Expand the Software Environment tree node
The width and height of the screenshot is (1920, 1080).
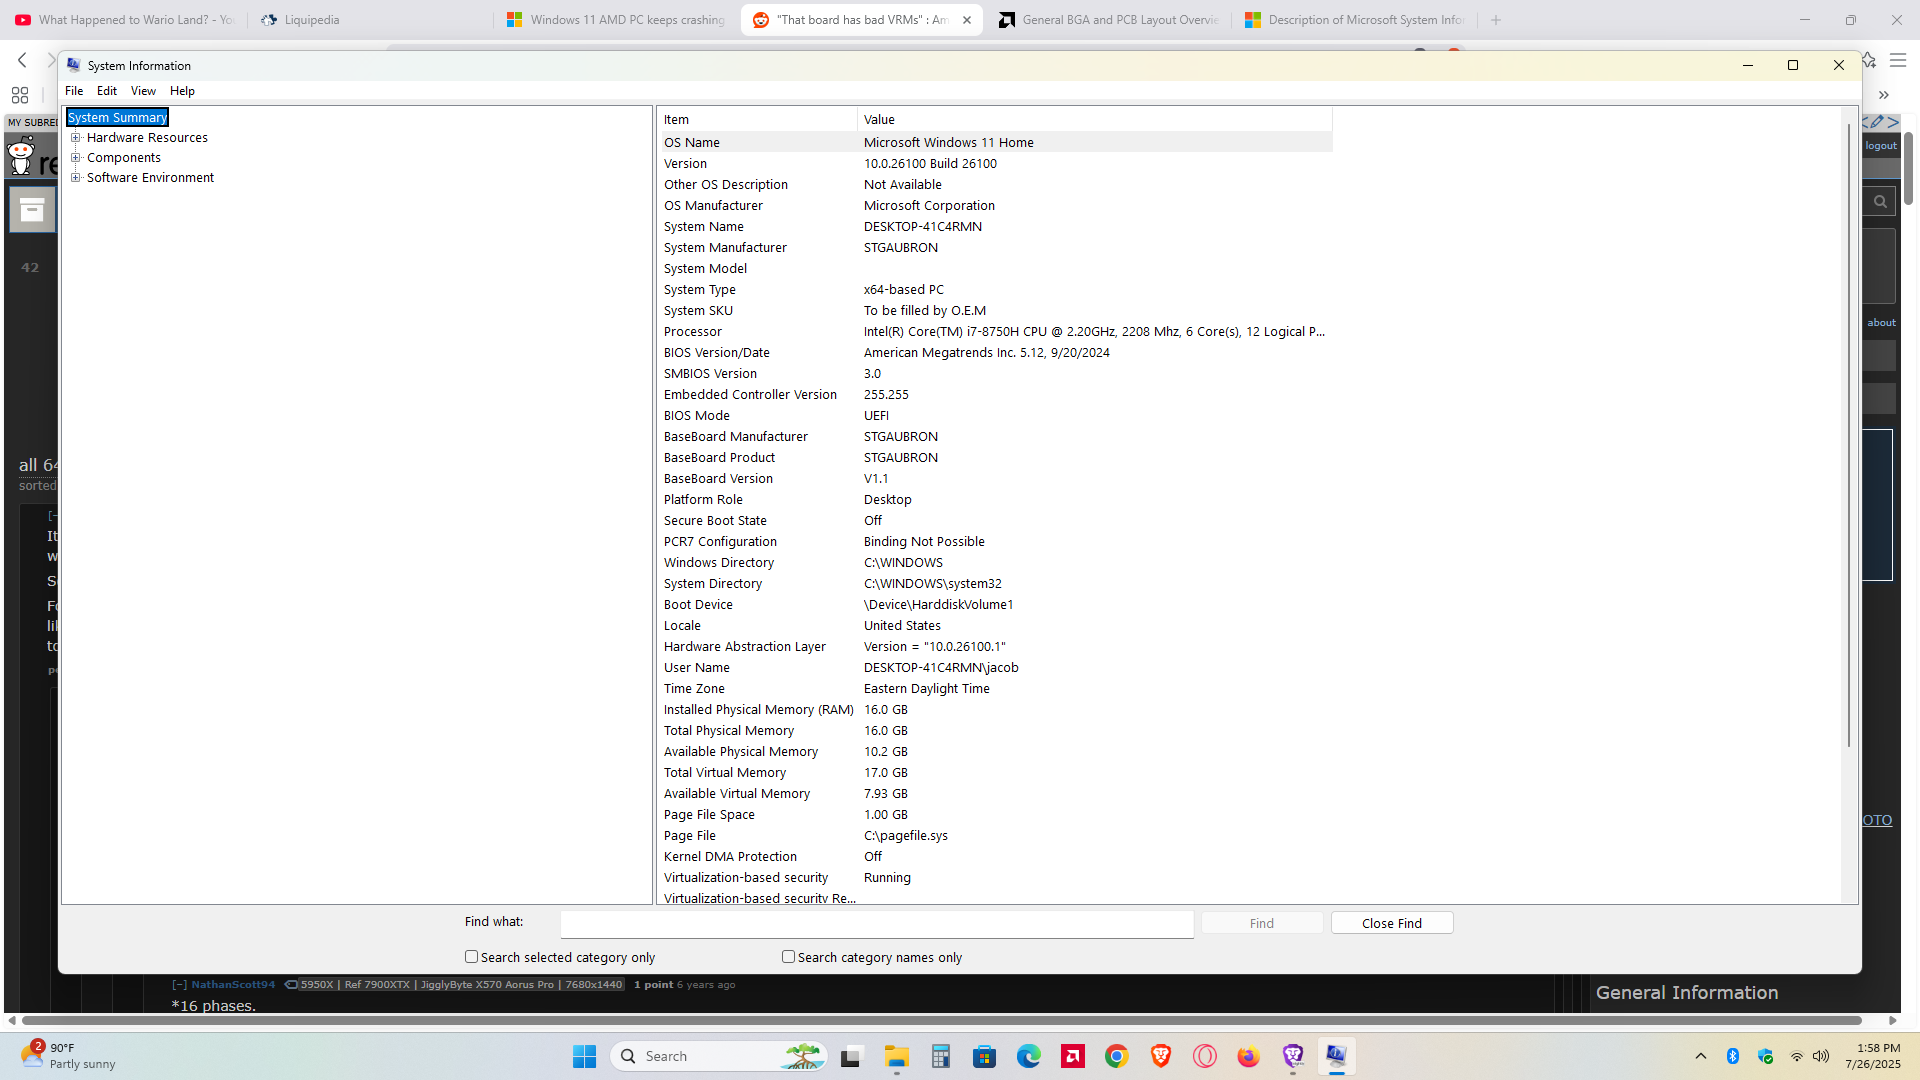click(75, 178)
